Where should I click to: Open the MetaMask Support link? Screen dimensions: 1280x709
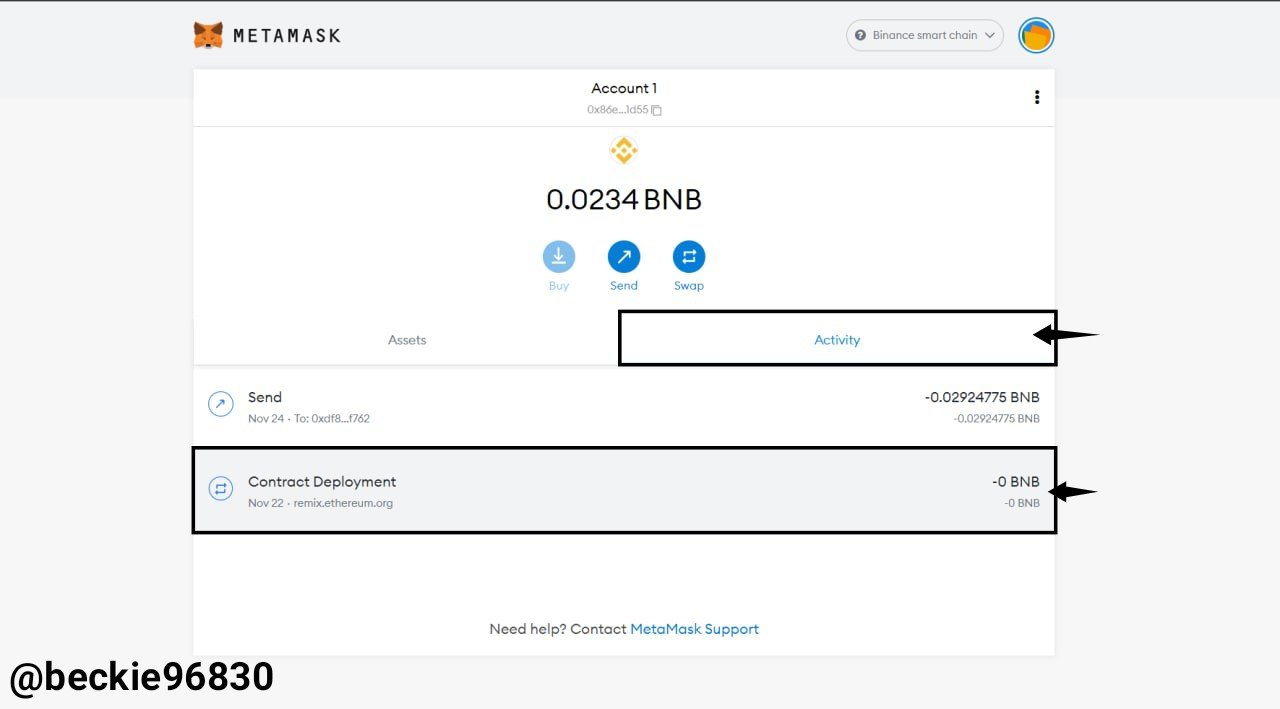(694, 629)
